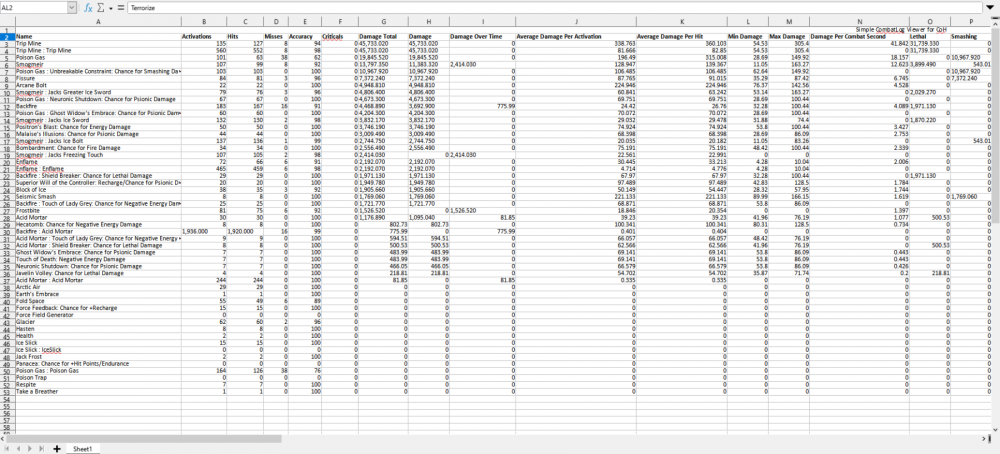Switch to the Sheet1 tab
1000x454 pixels.
(x=82, y=449)
